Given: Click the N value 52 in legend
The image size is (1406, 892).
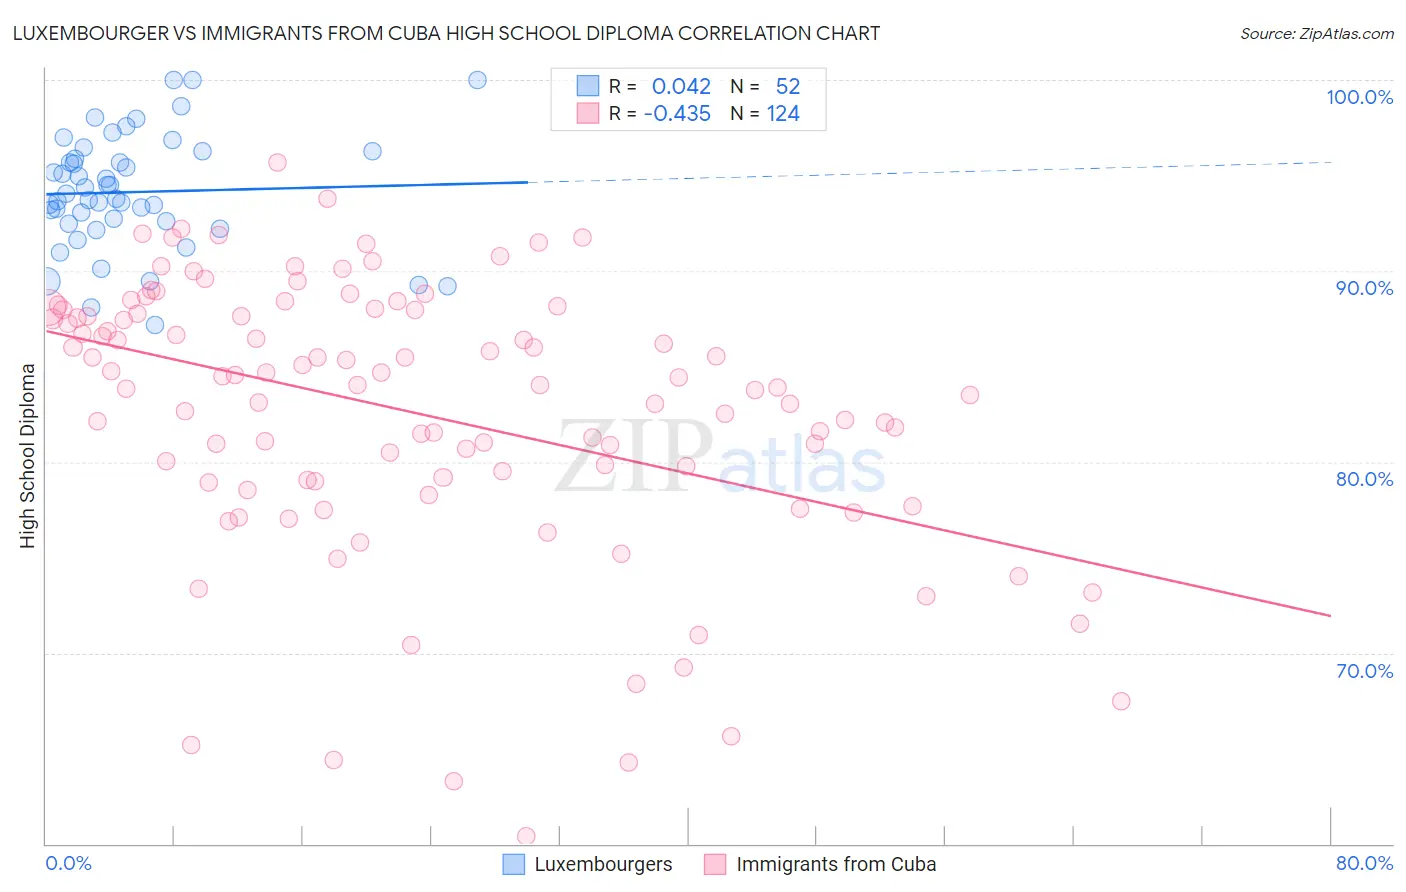Looking at the screenshot, I should pyautogui.click(x=788, y=86).
